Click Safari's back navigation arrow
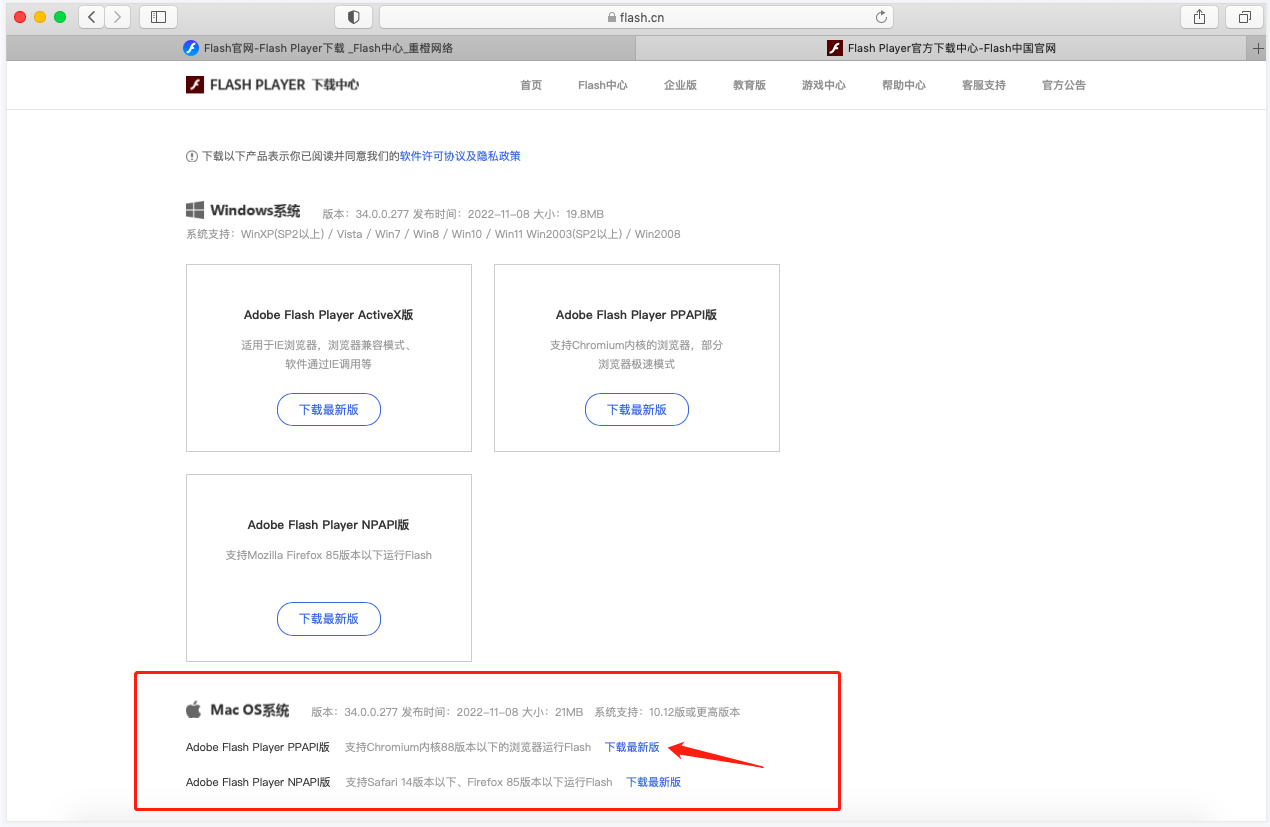The width and height of the screenshot is (1270, 827). coord(92,17)
